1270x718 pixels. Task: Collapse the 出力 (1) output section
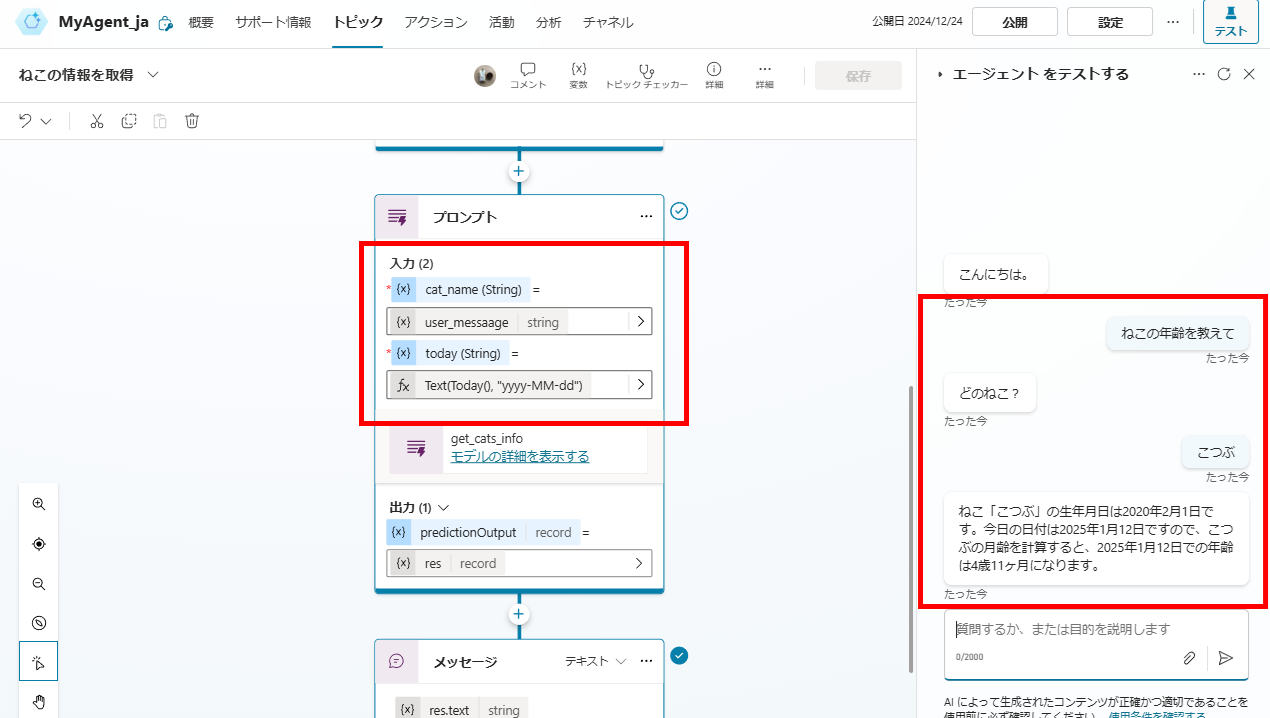tap(443, 507)
